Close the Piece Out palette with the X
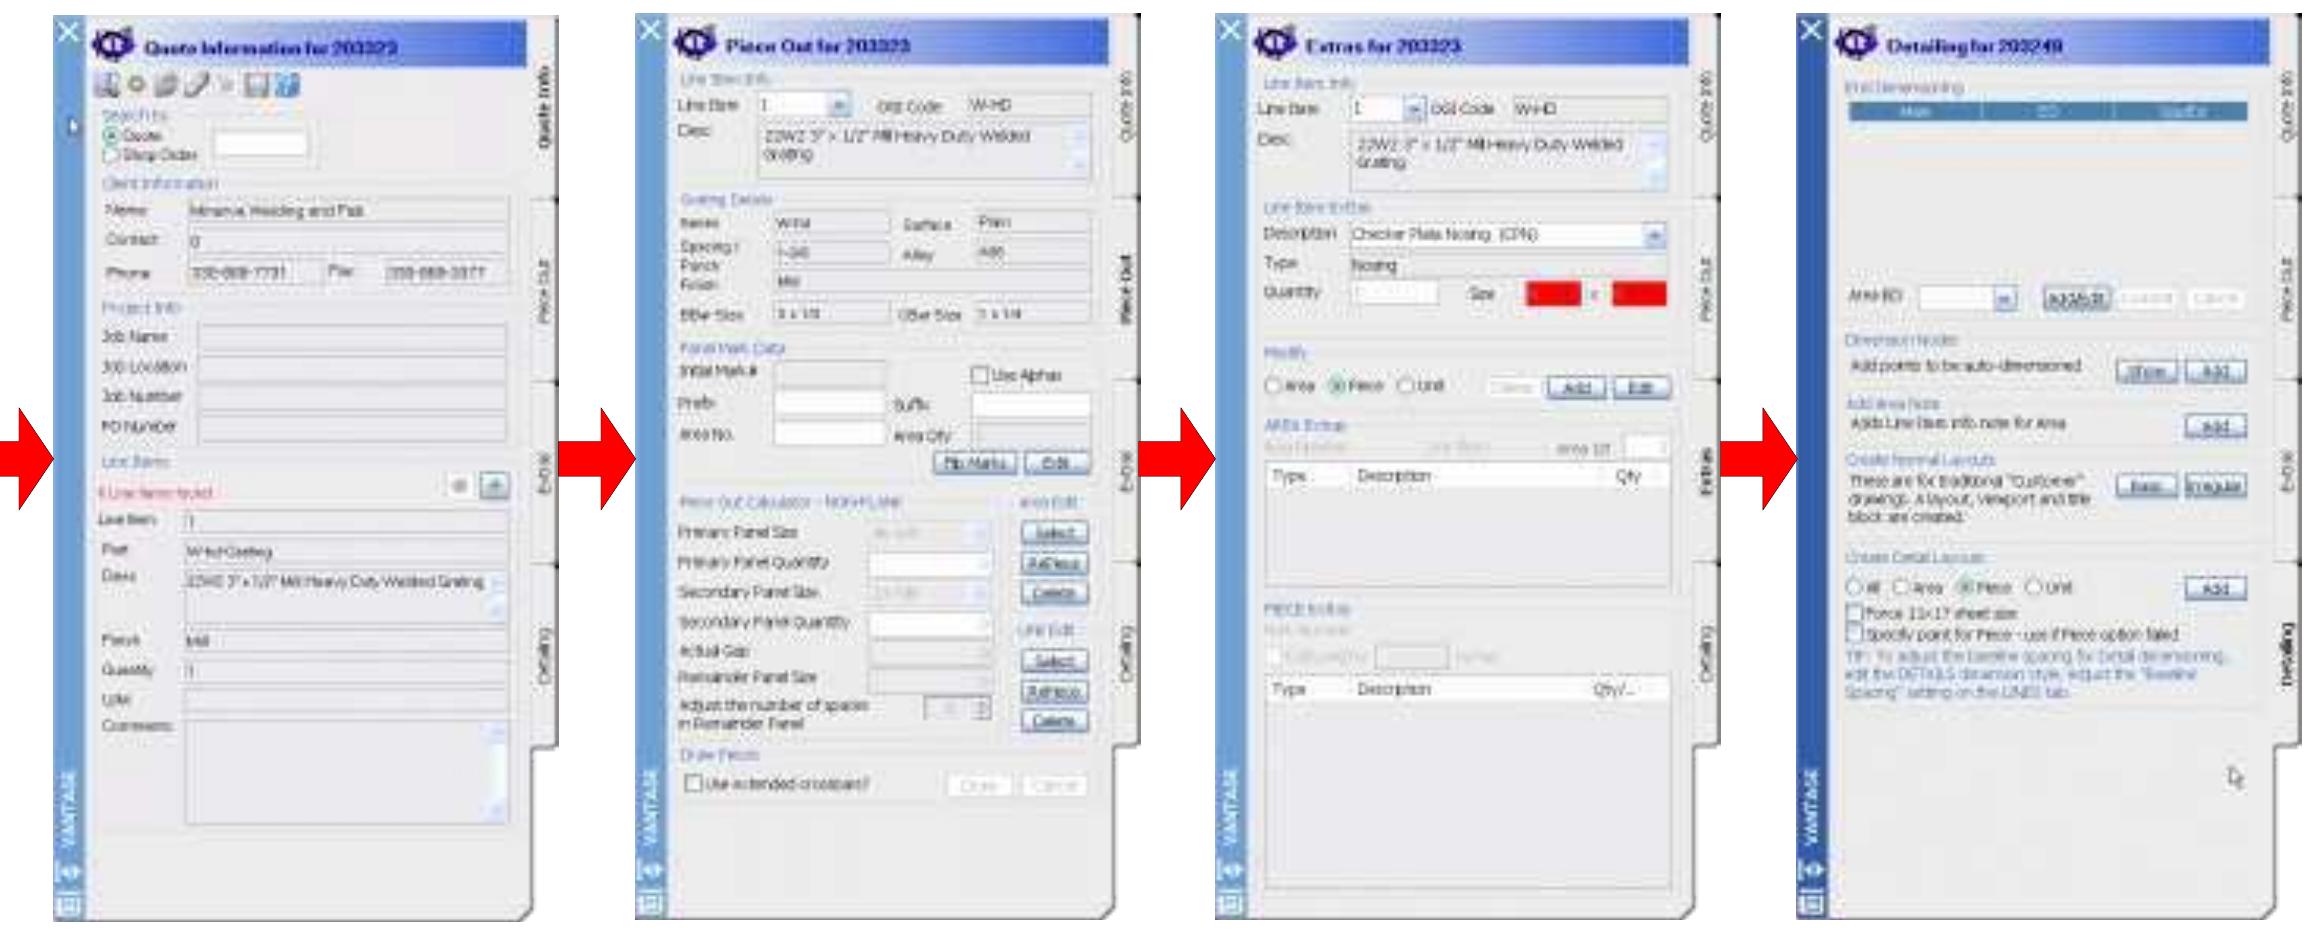This screenshot has height=937, width=2312. tap(649, 31)
